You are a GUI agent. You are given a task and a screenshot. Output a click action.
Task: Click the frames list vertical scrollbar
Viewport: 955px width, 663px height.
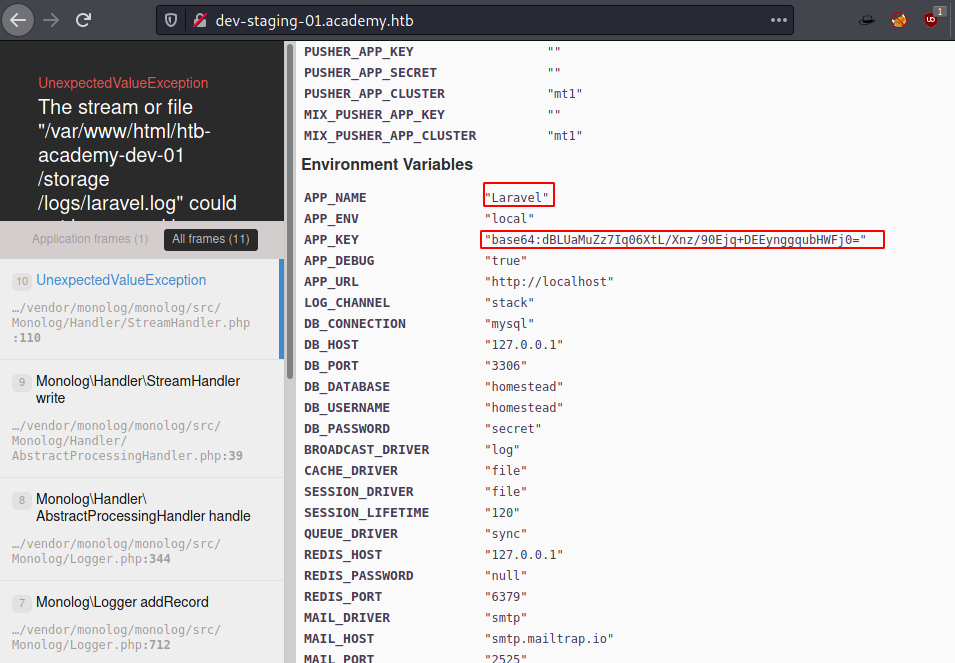point(288,210)
